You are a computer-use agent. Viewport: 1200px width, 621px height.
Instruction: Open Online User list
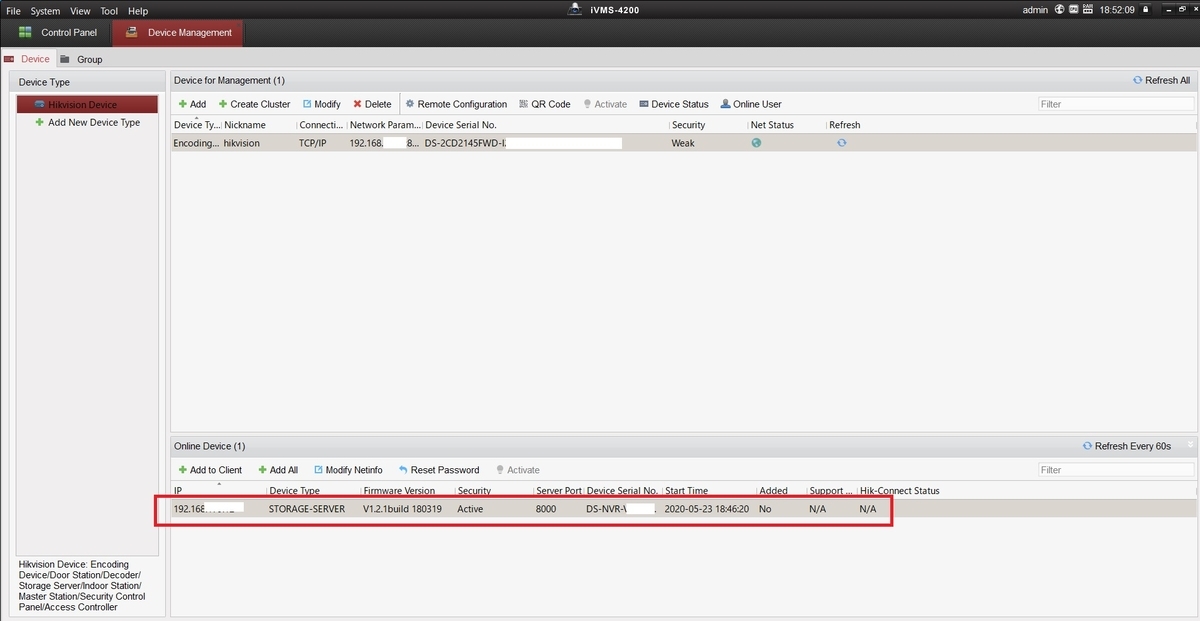click(x=751, y=104)
